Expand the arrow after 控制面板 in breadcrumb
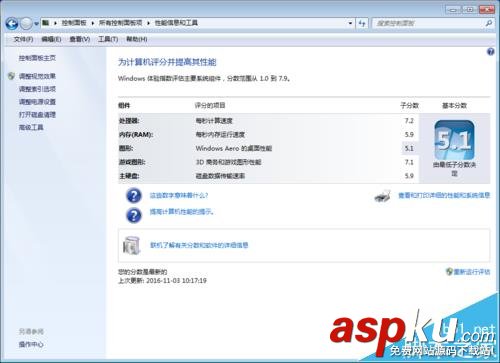 (x=92, y=23)
